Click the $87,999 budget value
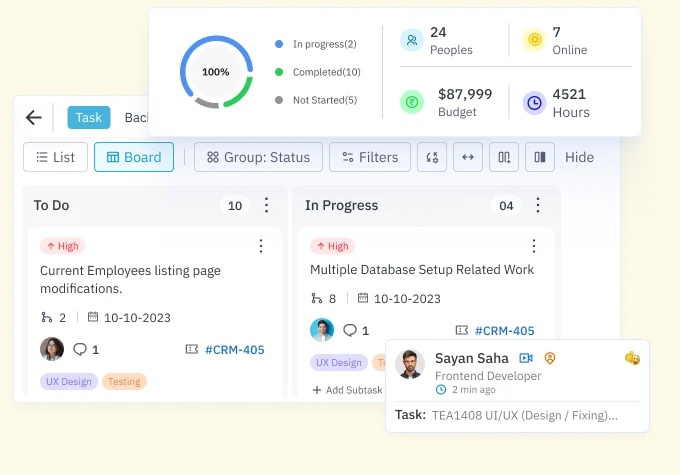This screenshot has width=680, height=475. tap(465, 94)
